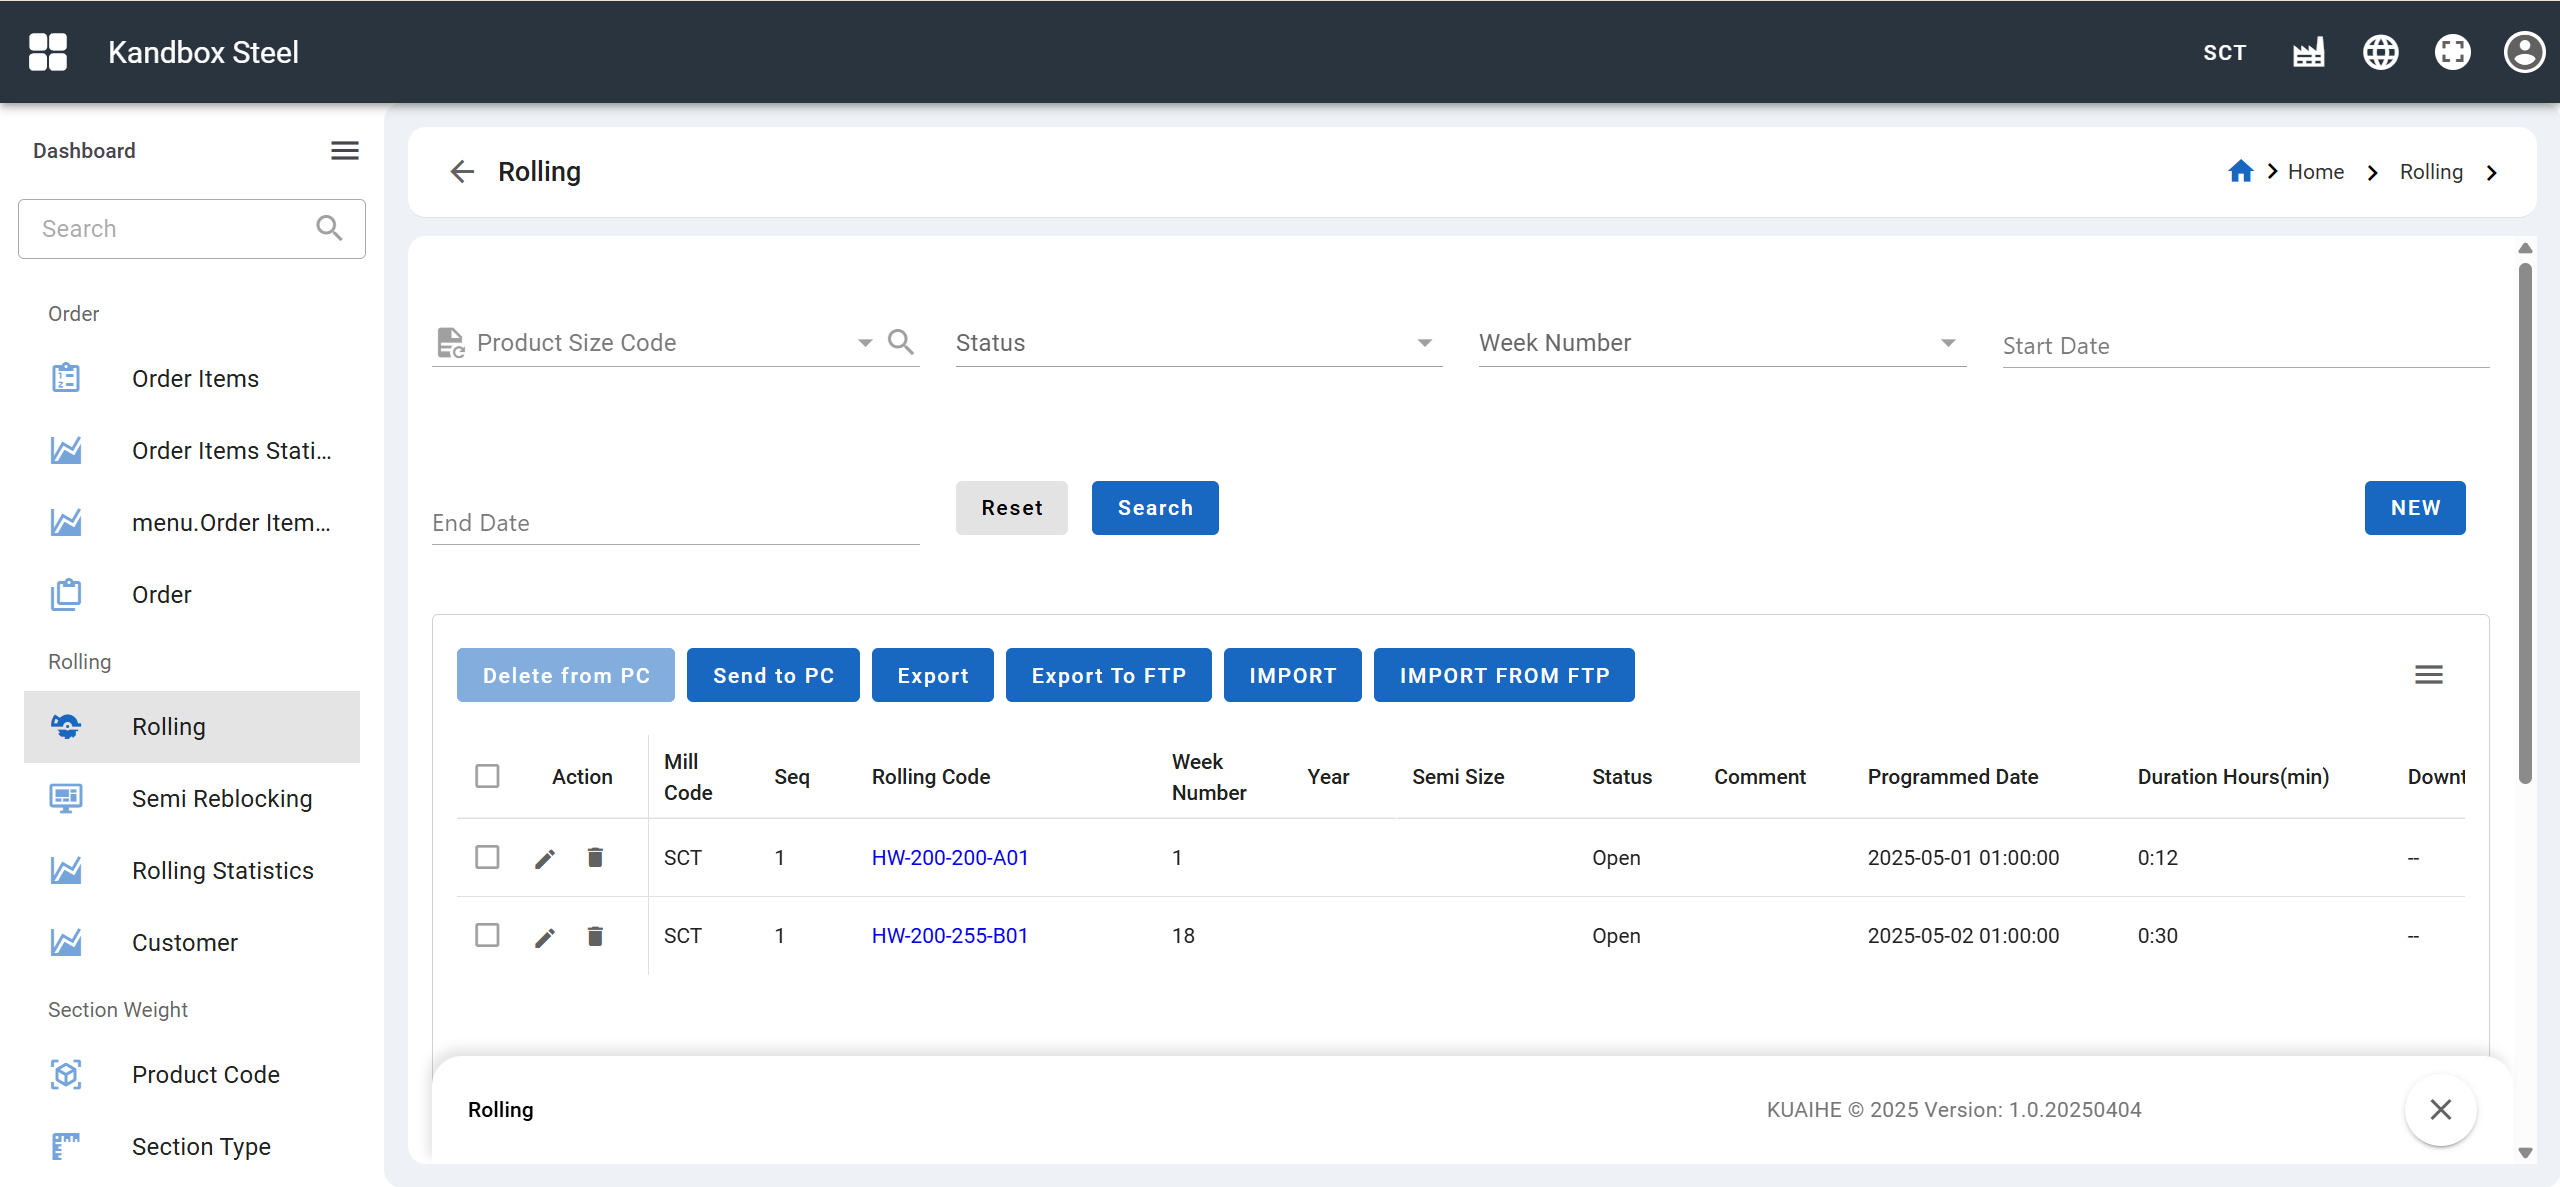
Task: Go to Rolling Statistics menu item
Action: pyautogui.click(x=222, y=870)
